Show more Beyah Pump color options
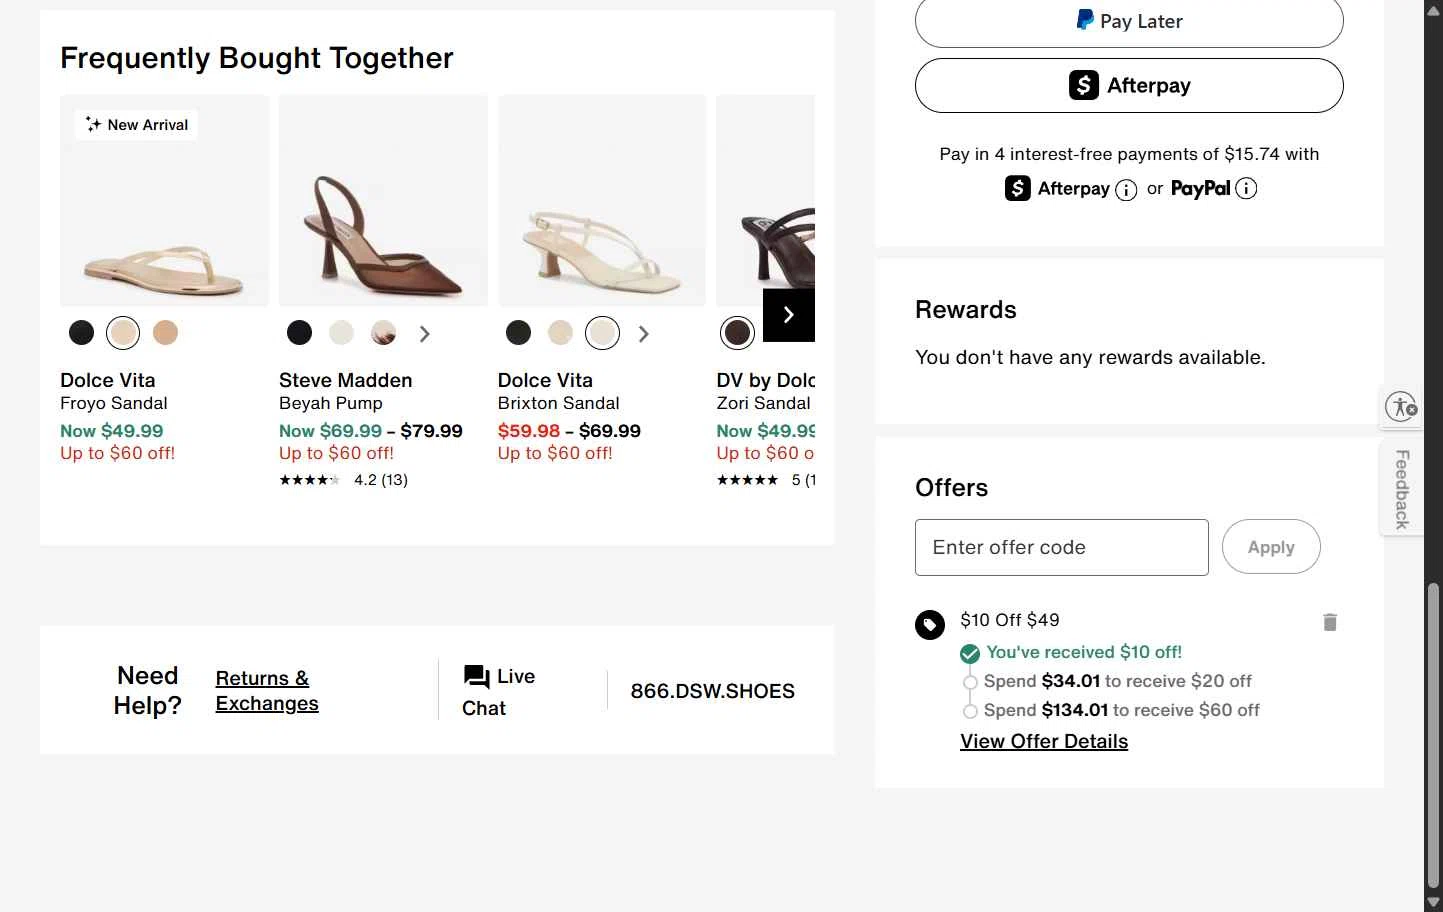This screenshot has width=1443, height=912. click(425, 334)
